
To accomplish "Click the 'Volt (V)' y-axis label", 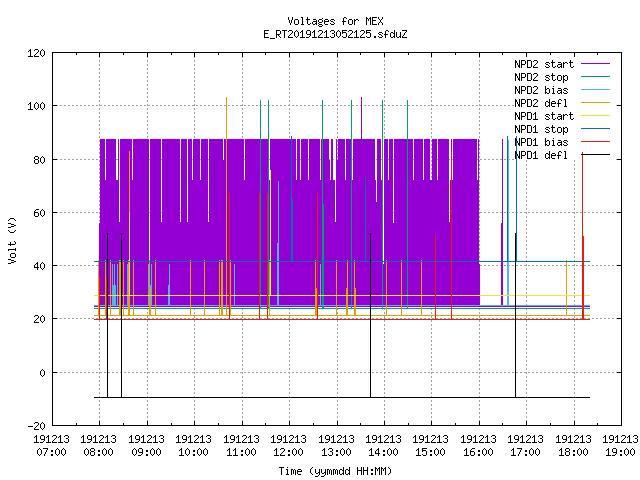I will click(x=12, y=240).
